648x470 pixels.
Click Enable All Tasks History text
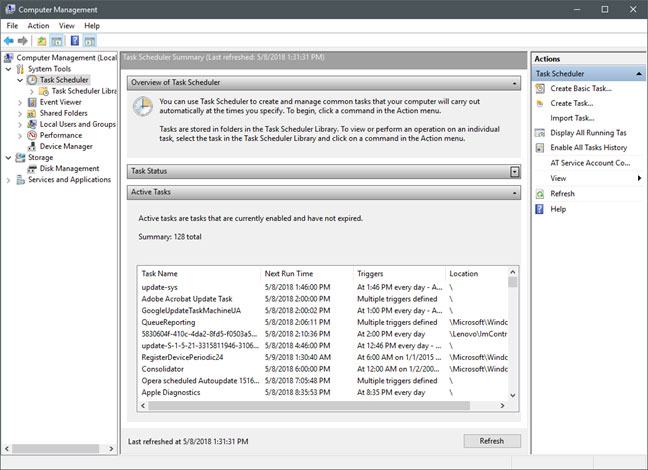coord(588,148)
